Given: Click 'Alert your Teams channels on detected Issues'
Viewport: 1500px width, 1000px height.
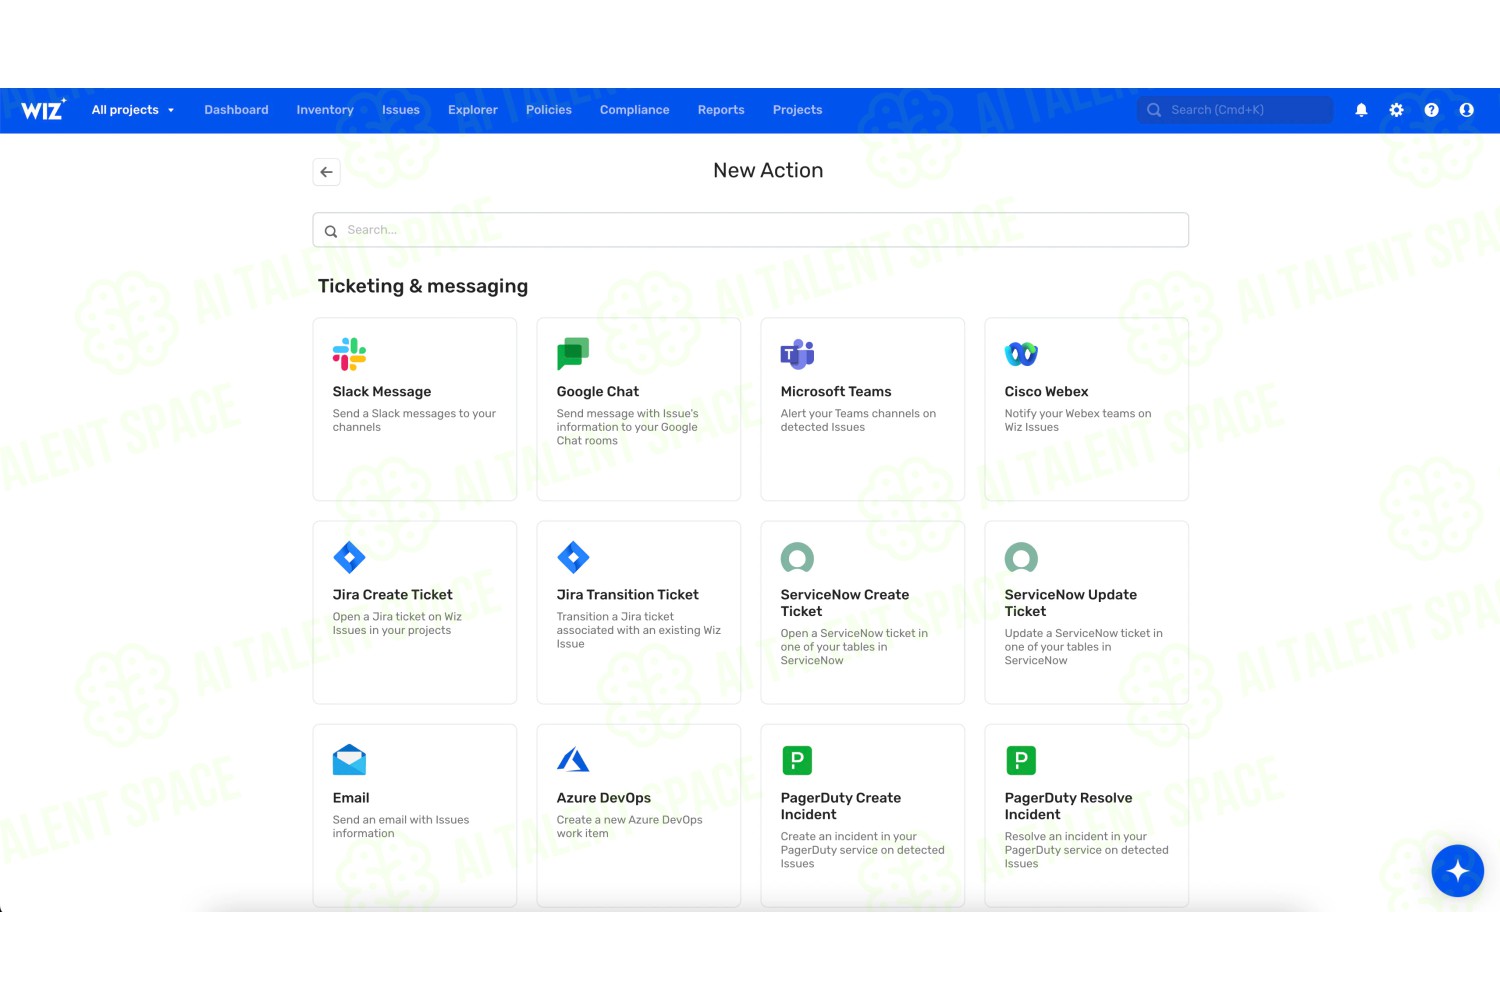Looking at the screenshot, I should pyautogui.click(x=858, y=420).
